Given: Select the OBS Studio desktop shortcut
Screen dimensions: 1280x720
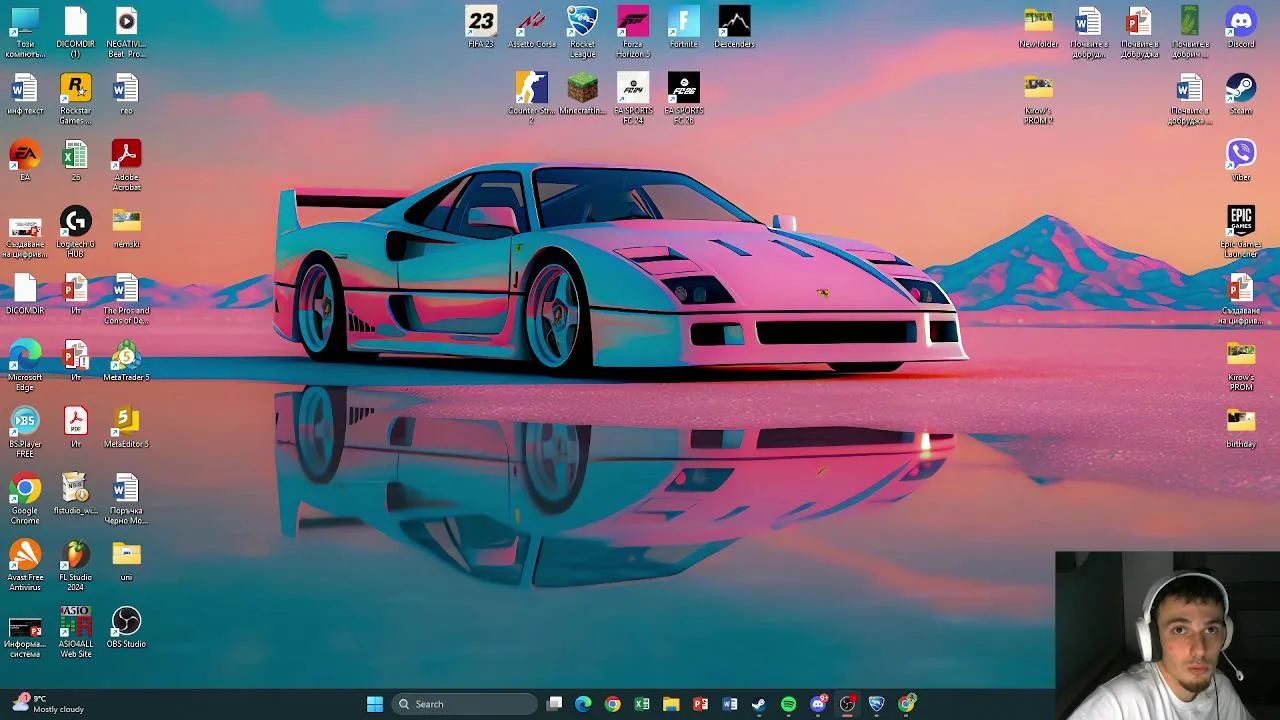Looking at the screenshot, I should click(x=126, y=628).
